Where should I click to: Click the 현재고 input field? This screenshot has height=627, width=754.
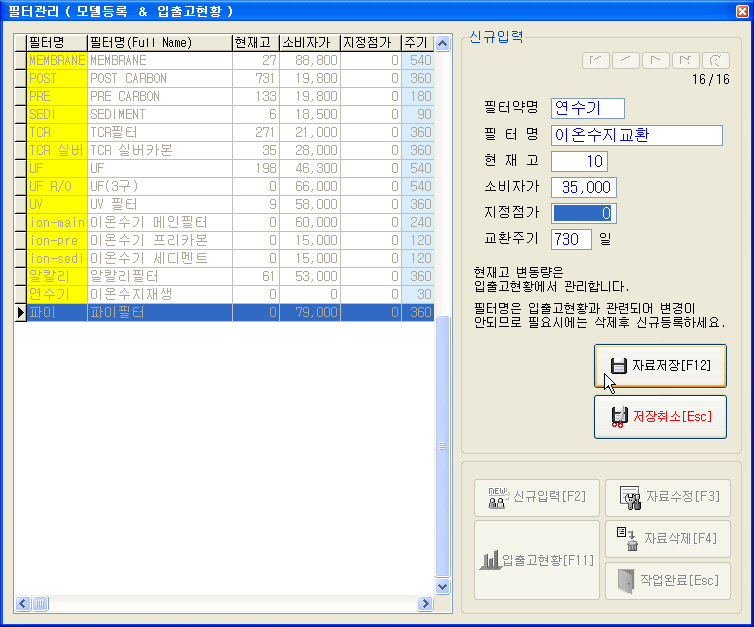pos(579,161)
